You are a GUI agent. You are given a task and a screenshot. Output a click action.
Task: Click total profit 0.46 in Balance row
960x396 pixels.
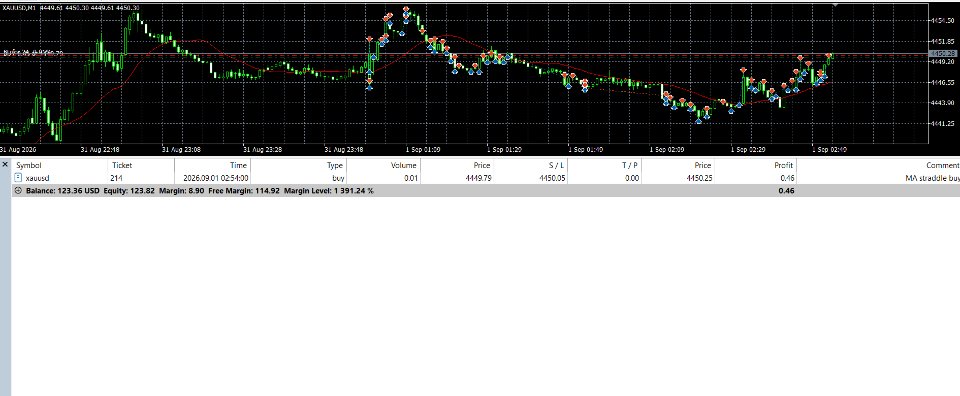tap(786, 191)
